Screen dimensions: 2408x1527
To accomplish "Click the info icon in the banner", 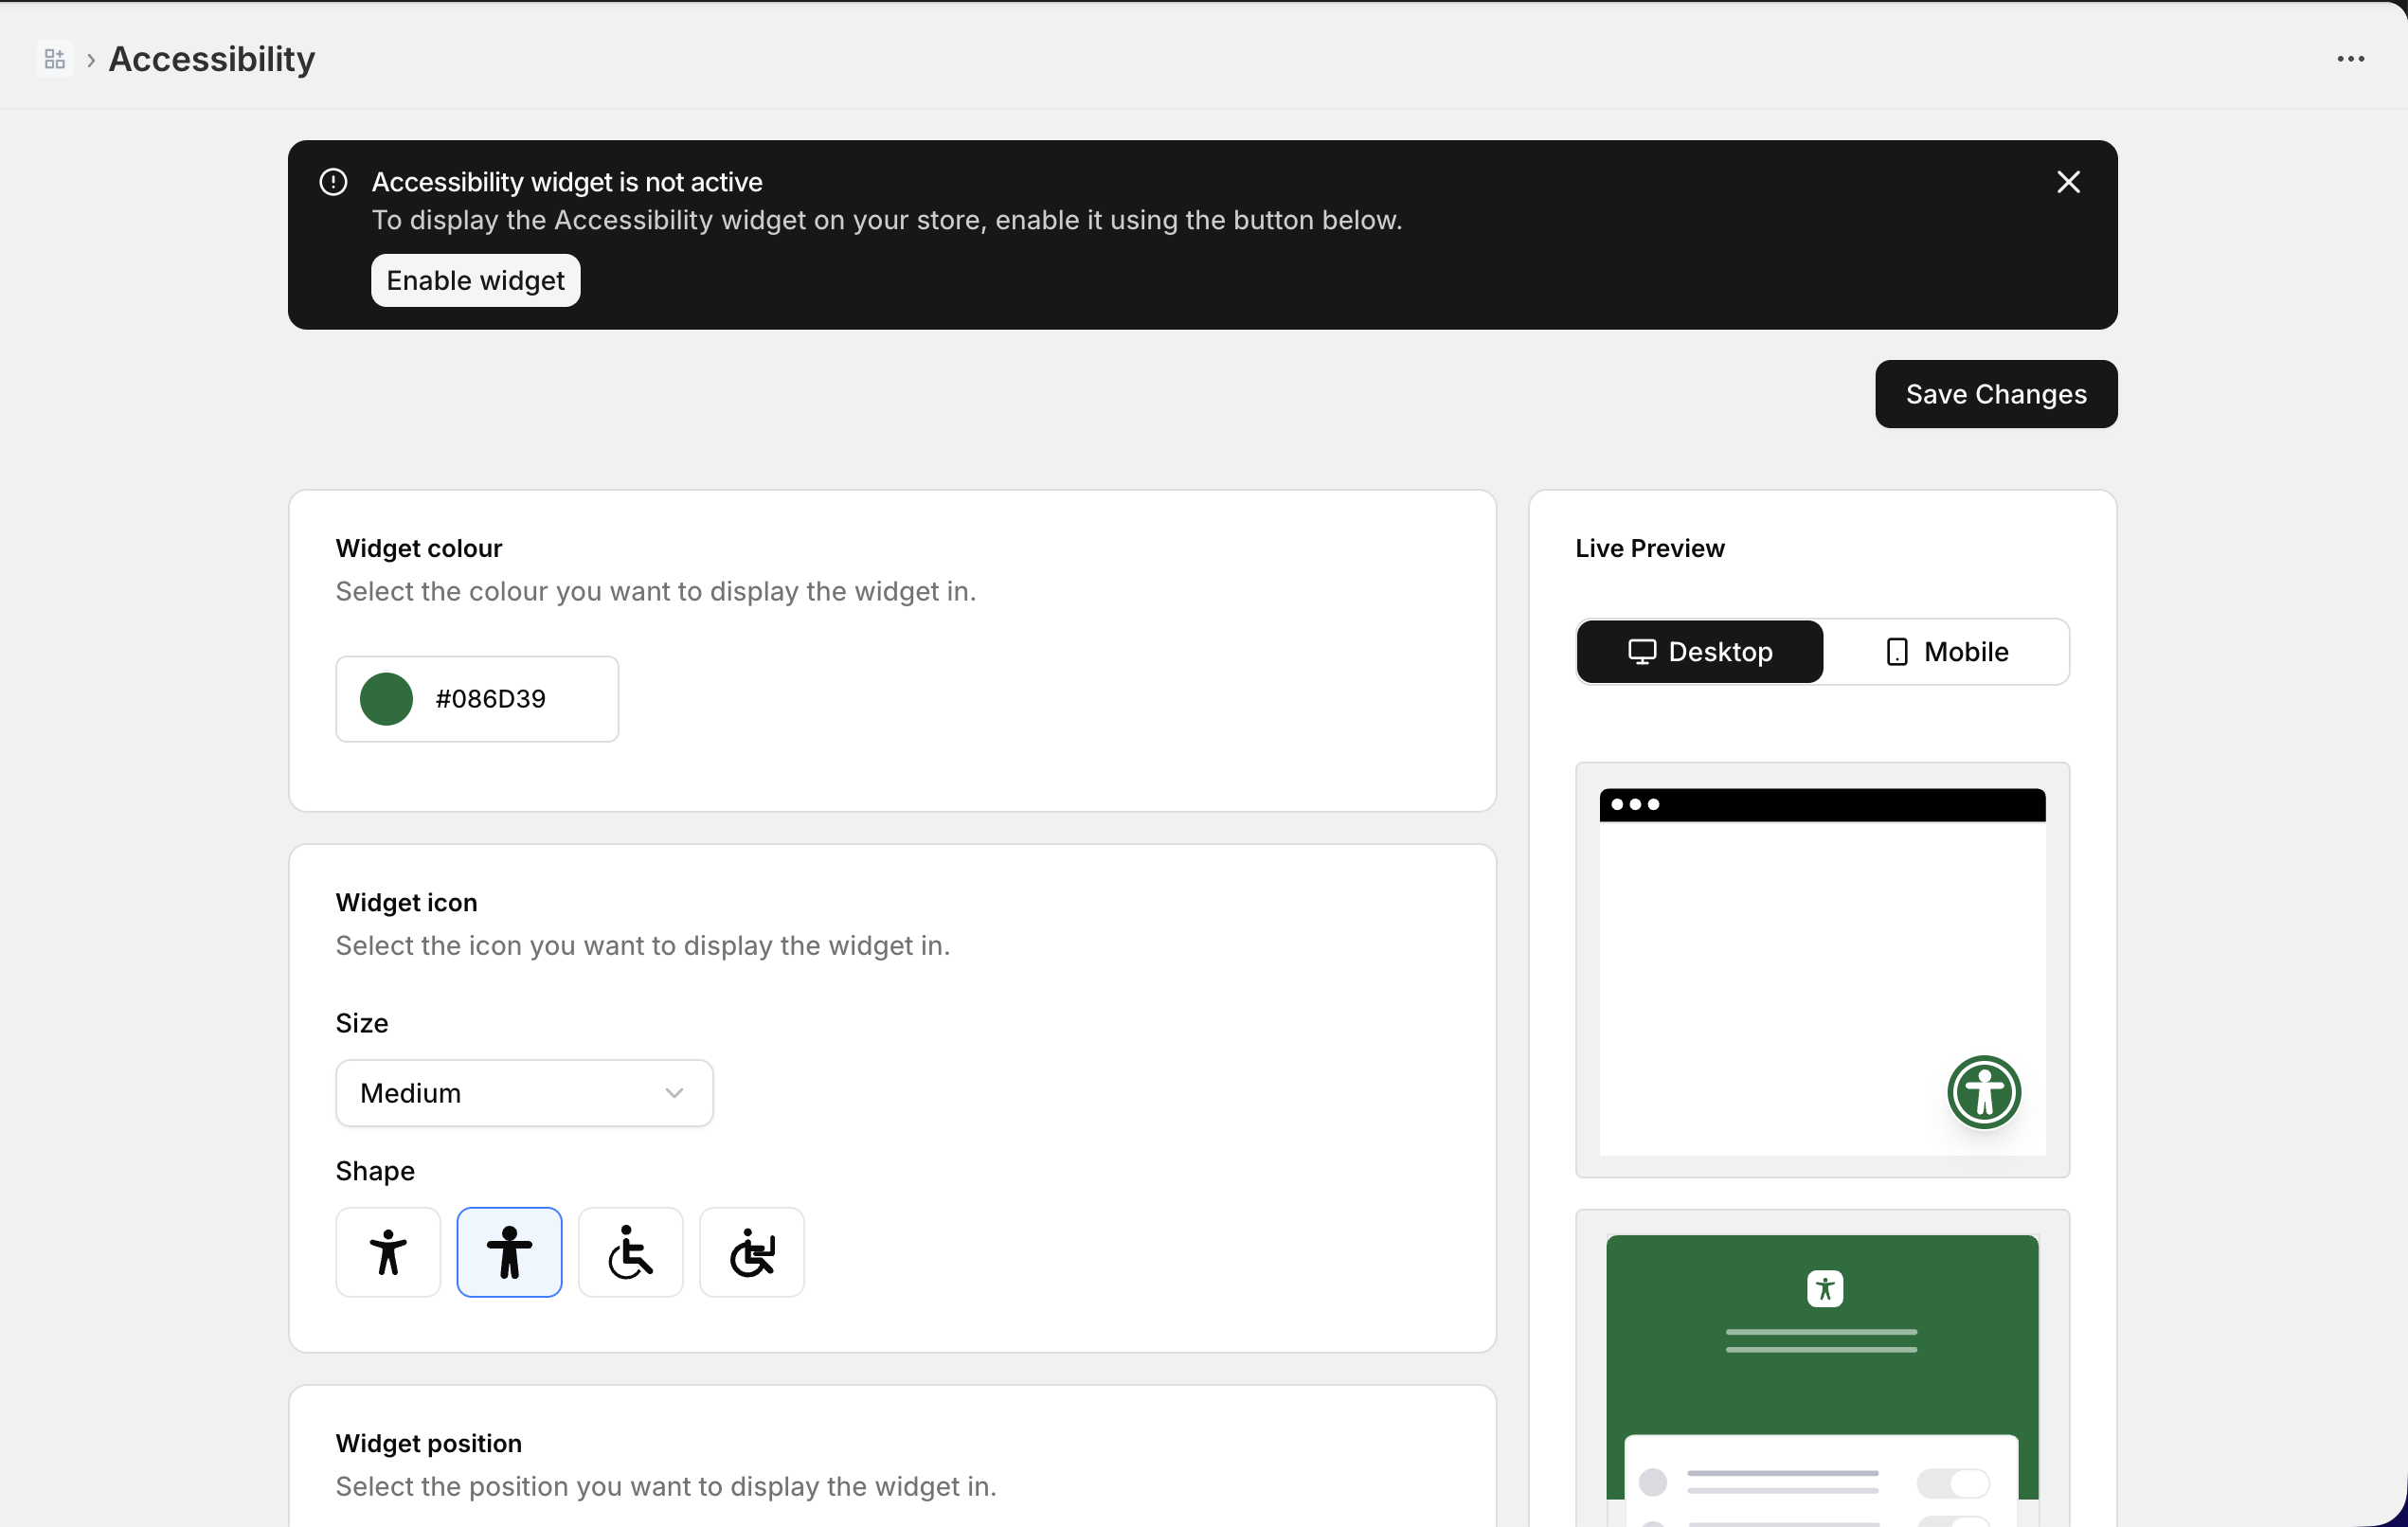I will (x=333, y=182).
